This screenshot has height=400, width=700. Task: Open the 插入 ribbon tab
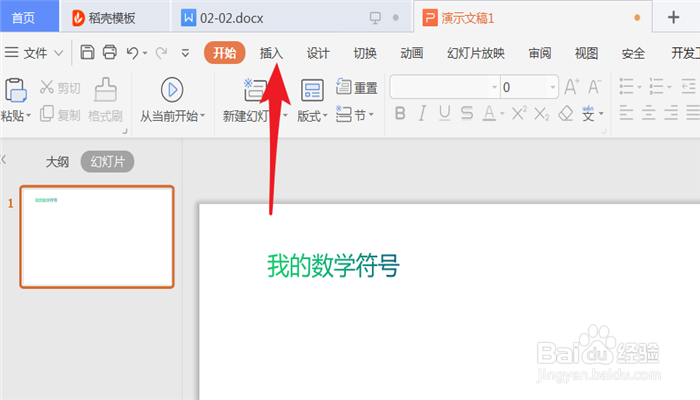point(271,54)
